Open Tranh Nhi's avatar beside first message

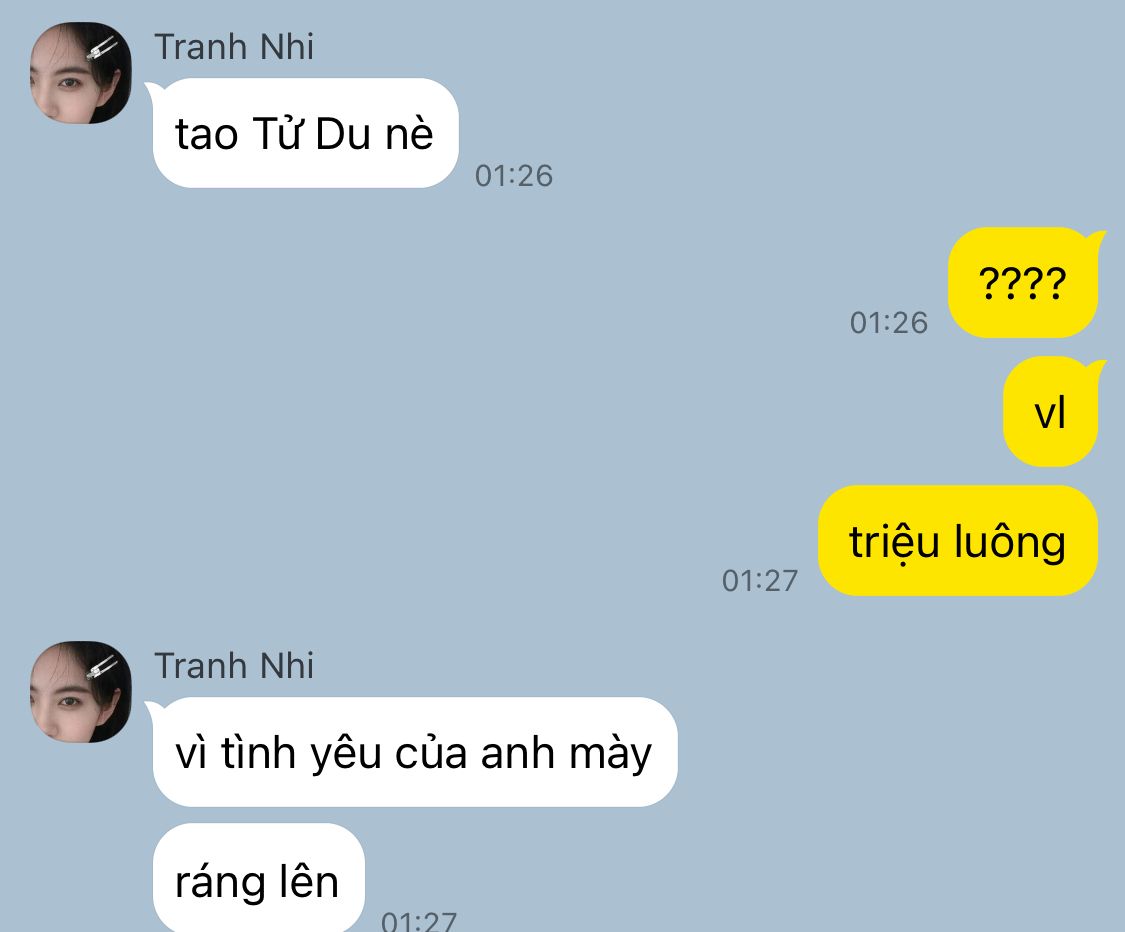pos(80,72)
